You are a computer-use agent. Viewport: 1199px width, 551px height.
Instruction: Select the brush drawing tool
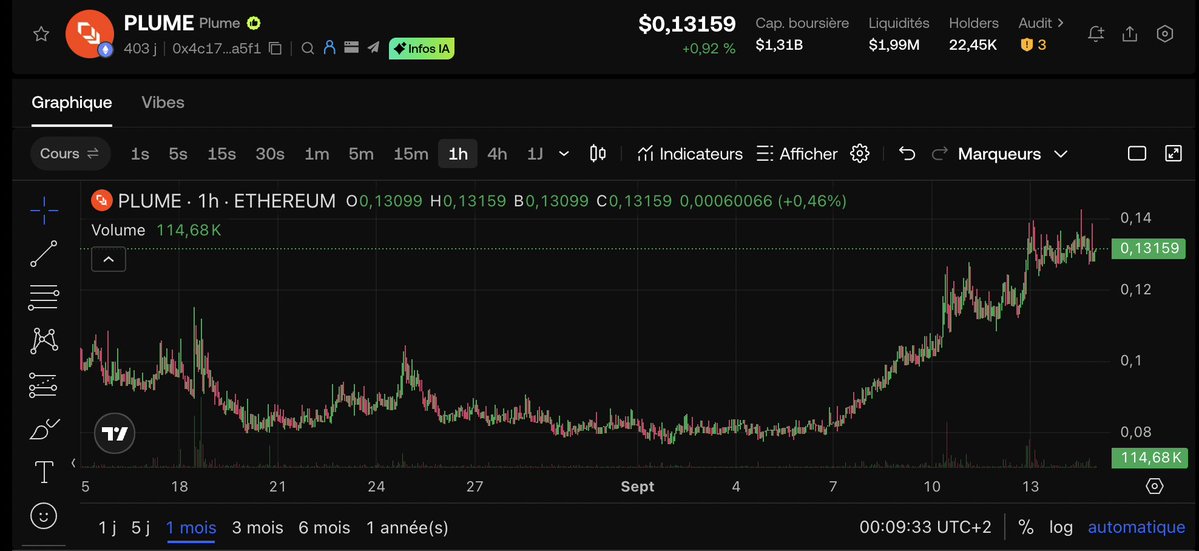44,429
